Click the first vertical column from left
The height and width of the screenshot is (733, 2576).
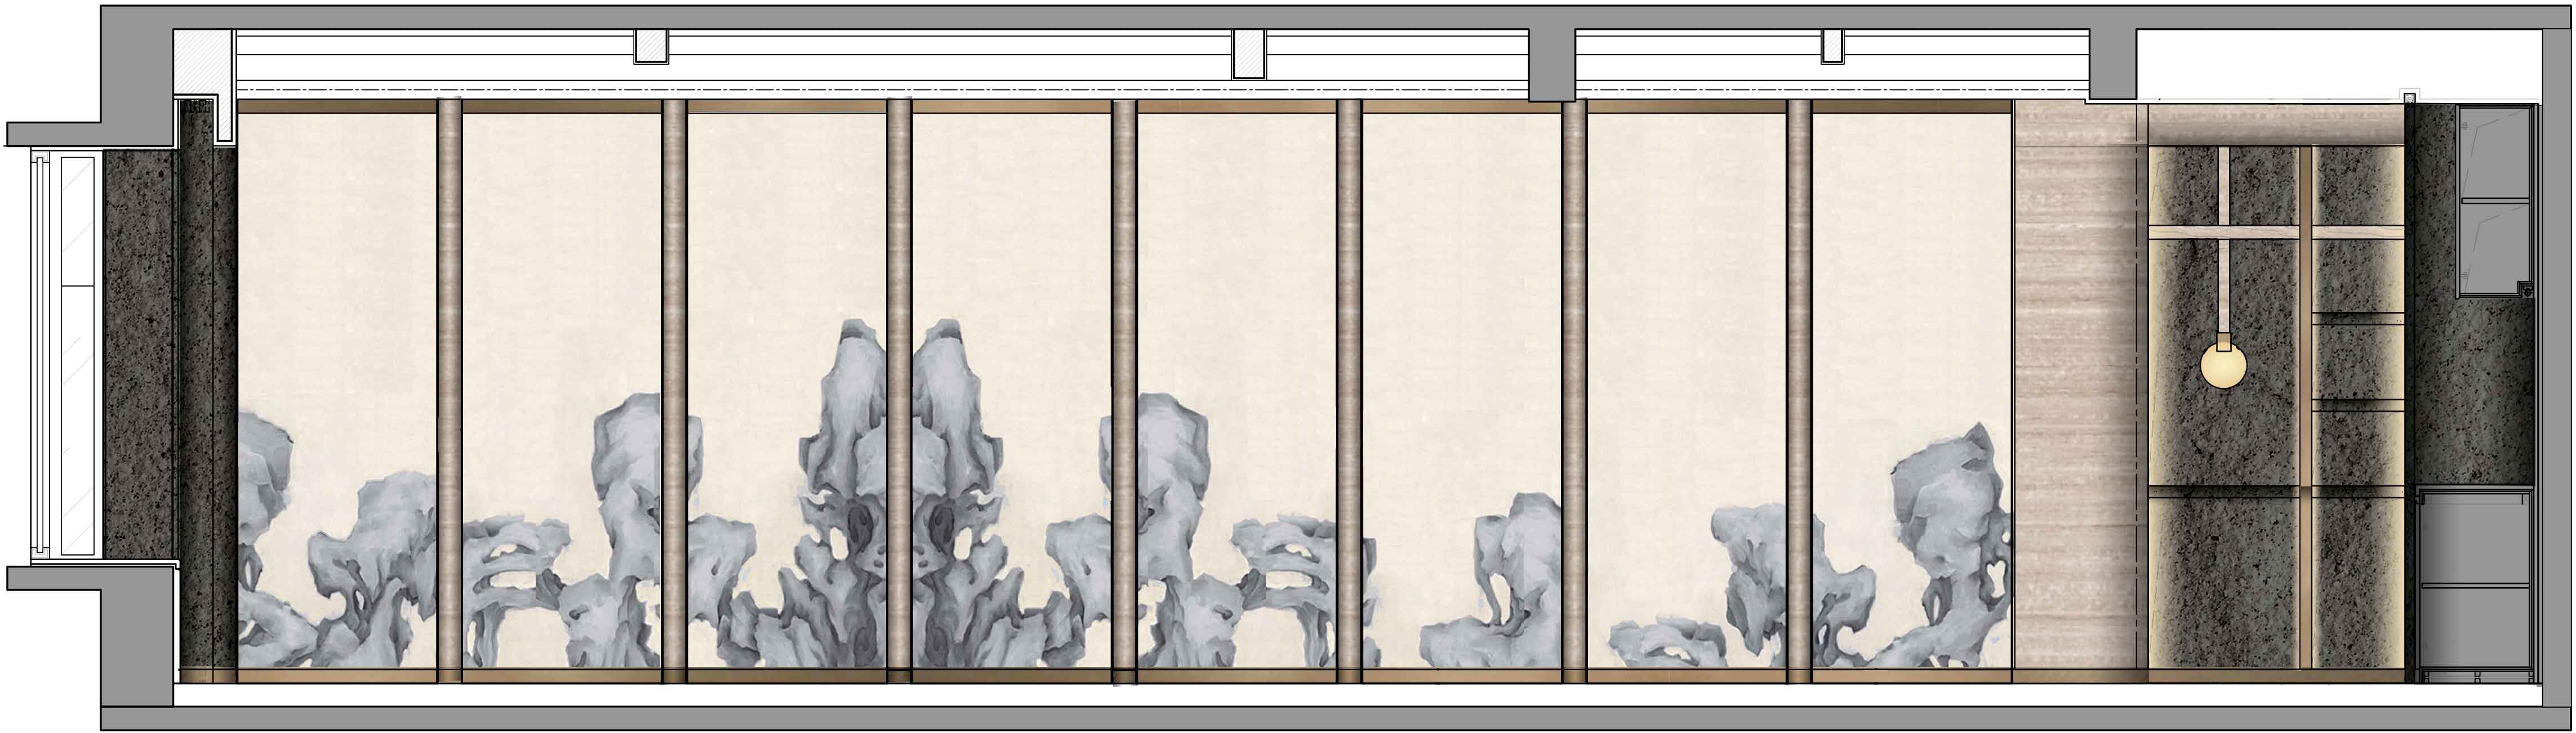point(450,390)
